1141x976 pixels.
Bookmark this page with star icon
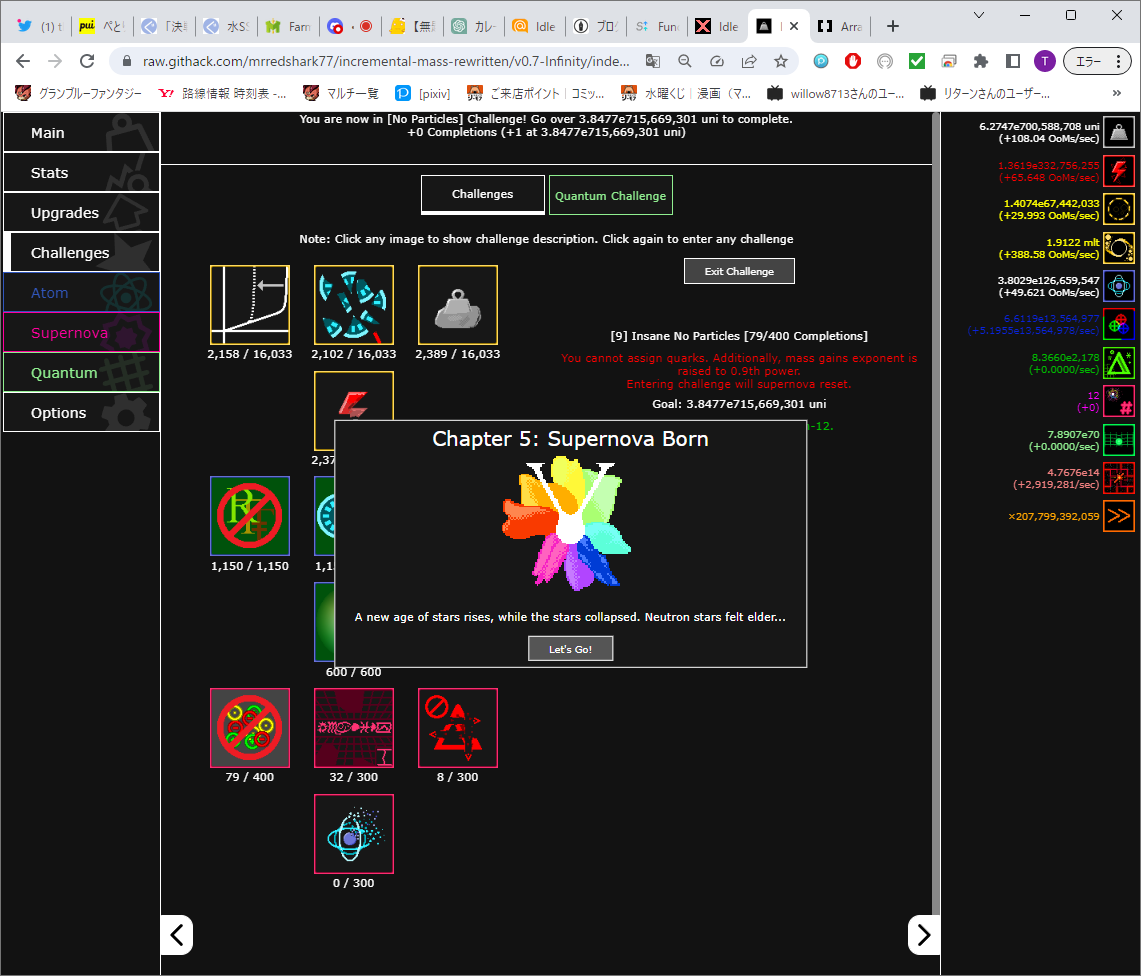(781, 61)
